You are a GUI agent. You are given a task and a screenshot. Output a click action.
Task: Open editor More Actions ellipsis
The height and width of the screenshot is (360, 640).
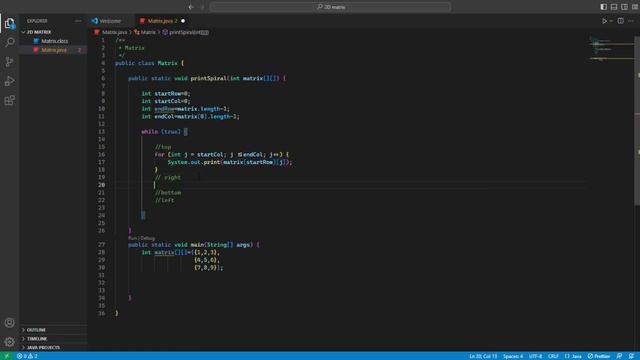pos(631,21)
